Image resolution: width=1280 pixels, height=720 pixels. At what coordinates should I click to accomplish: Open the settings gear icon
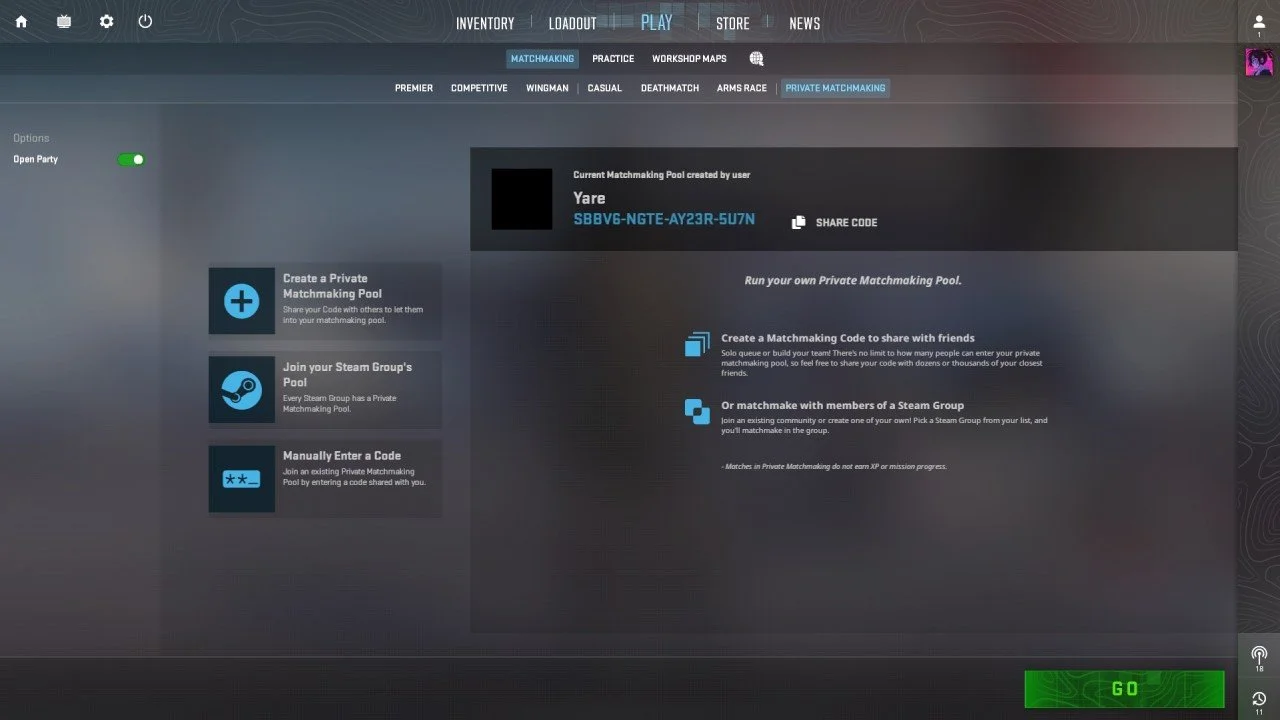point(107,21)
